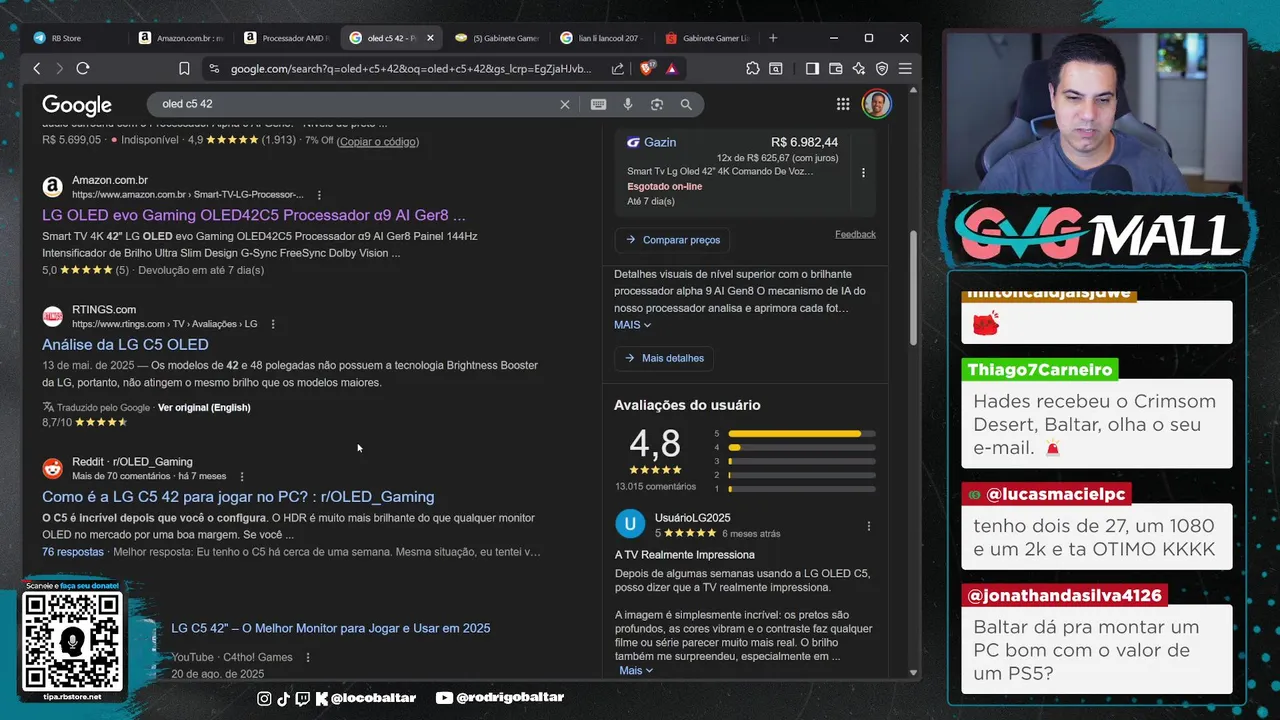This screenshot has width=1280, height=720.
Task: Open Leo AI sparkle icon
Action: point(859,68)
